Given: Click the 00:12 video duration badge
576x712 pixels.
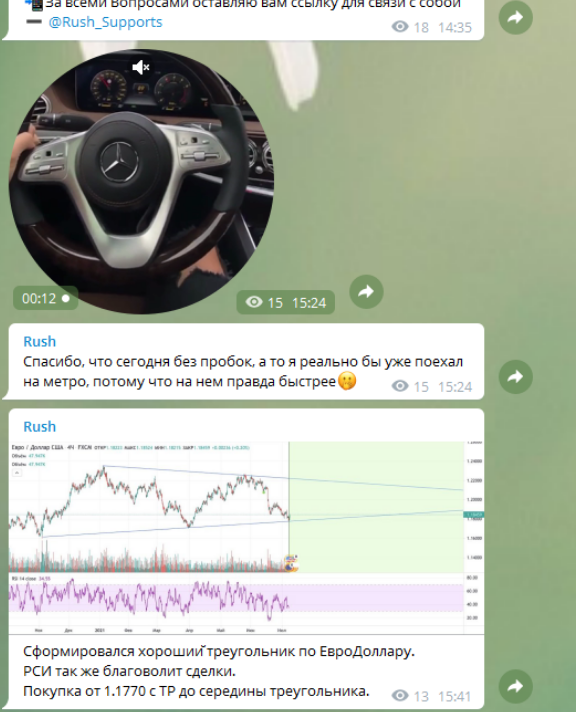Looking at the screenshot, I should [45, 298].
